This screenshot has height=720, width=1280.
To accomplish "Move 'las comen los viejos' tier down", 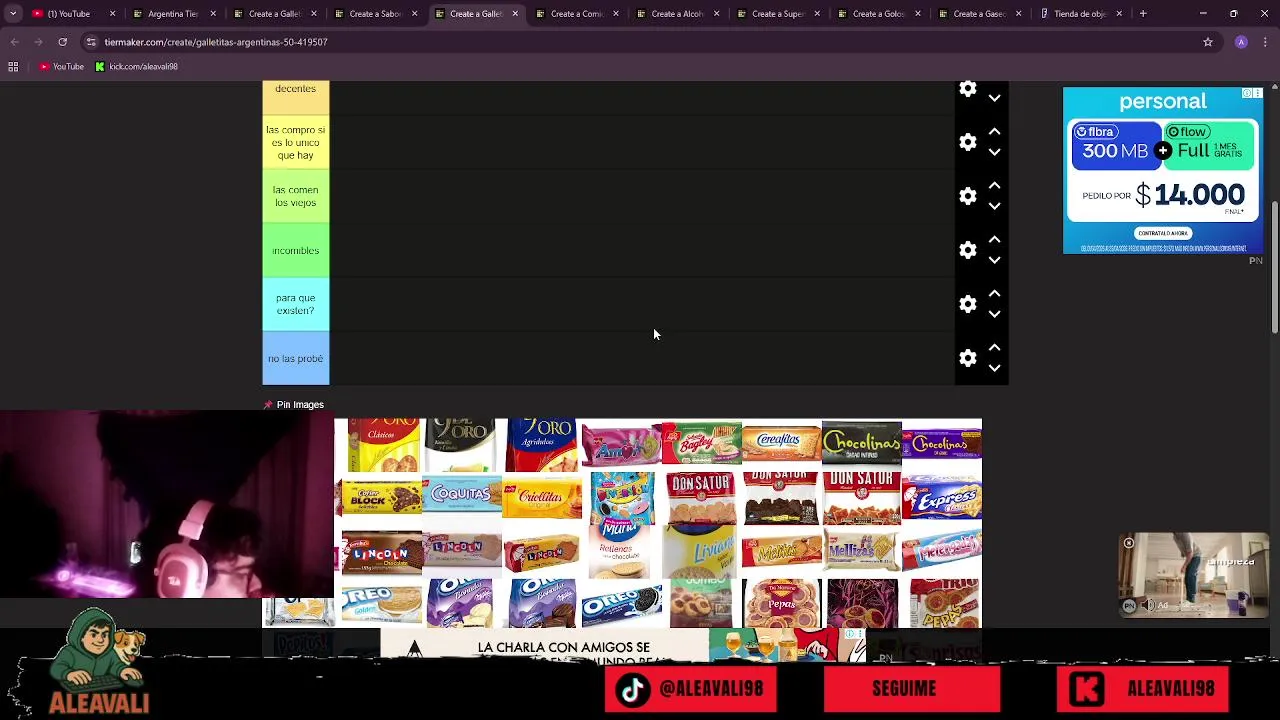I will coord(994,206).
